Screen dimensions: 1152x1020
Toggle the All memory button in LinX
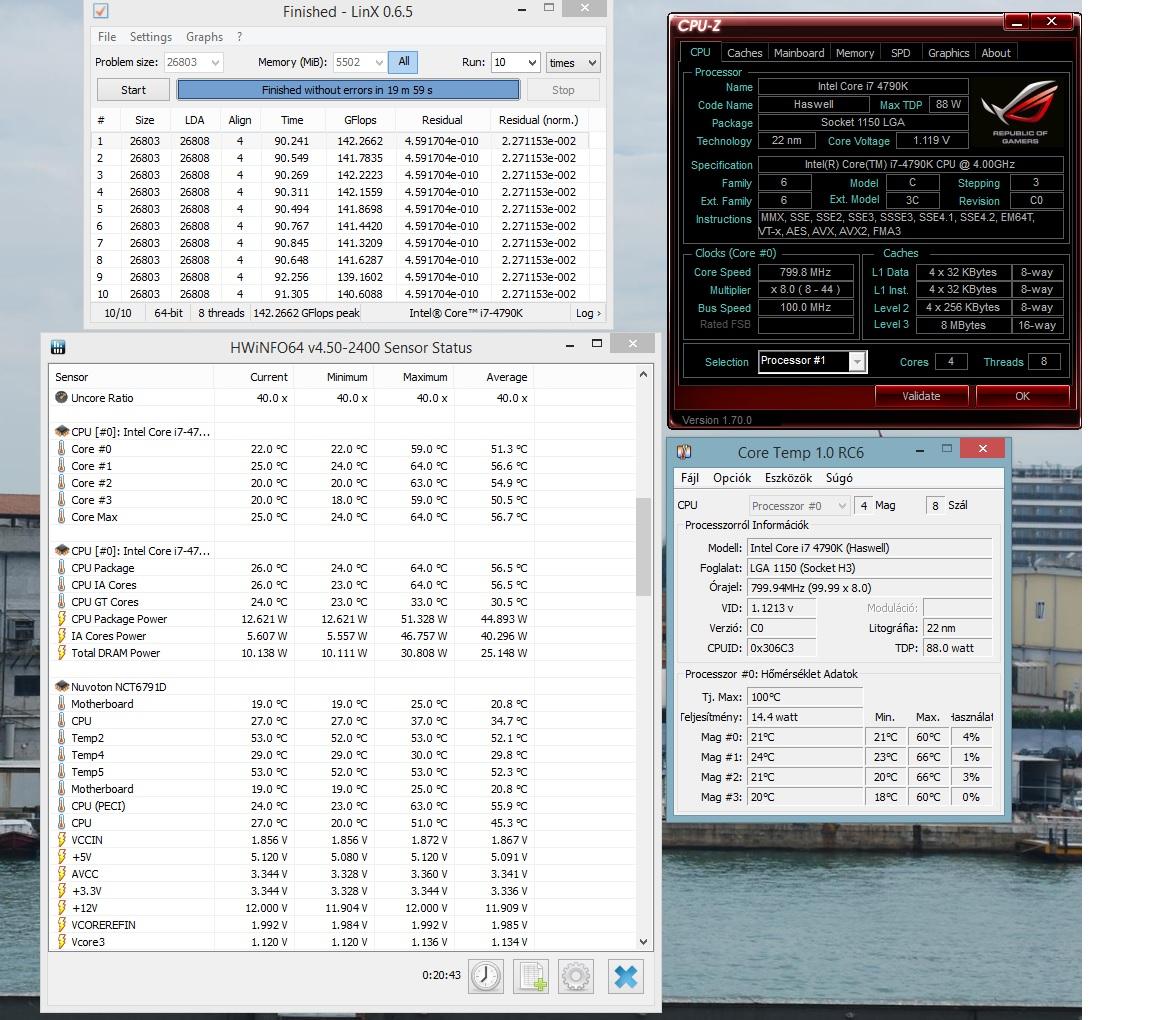pos(403,62)
